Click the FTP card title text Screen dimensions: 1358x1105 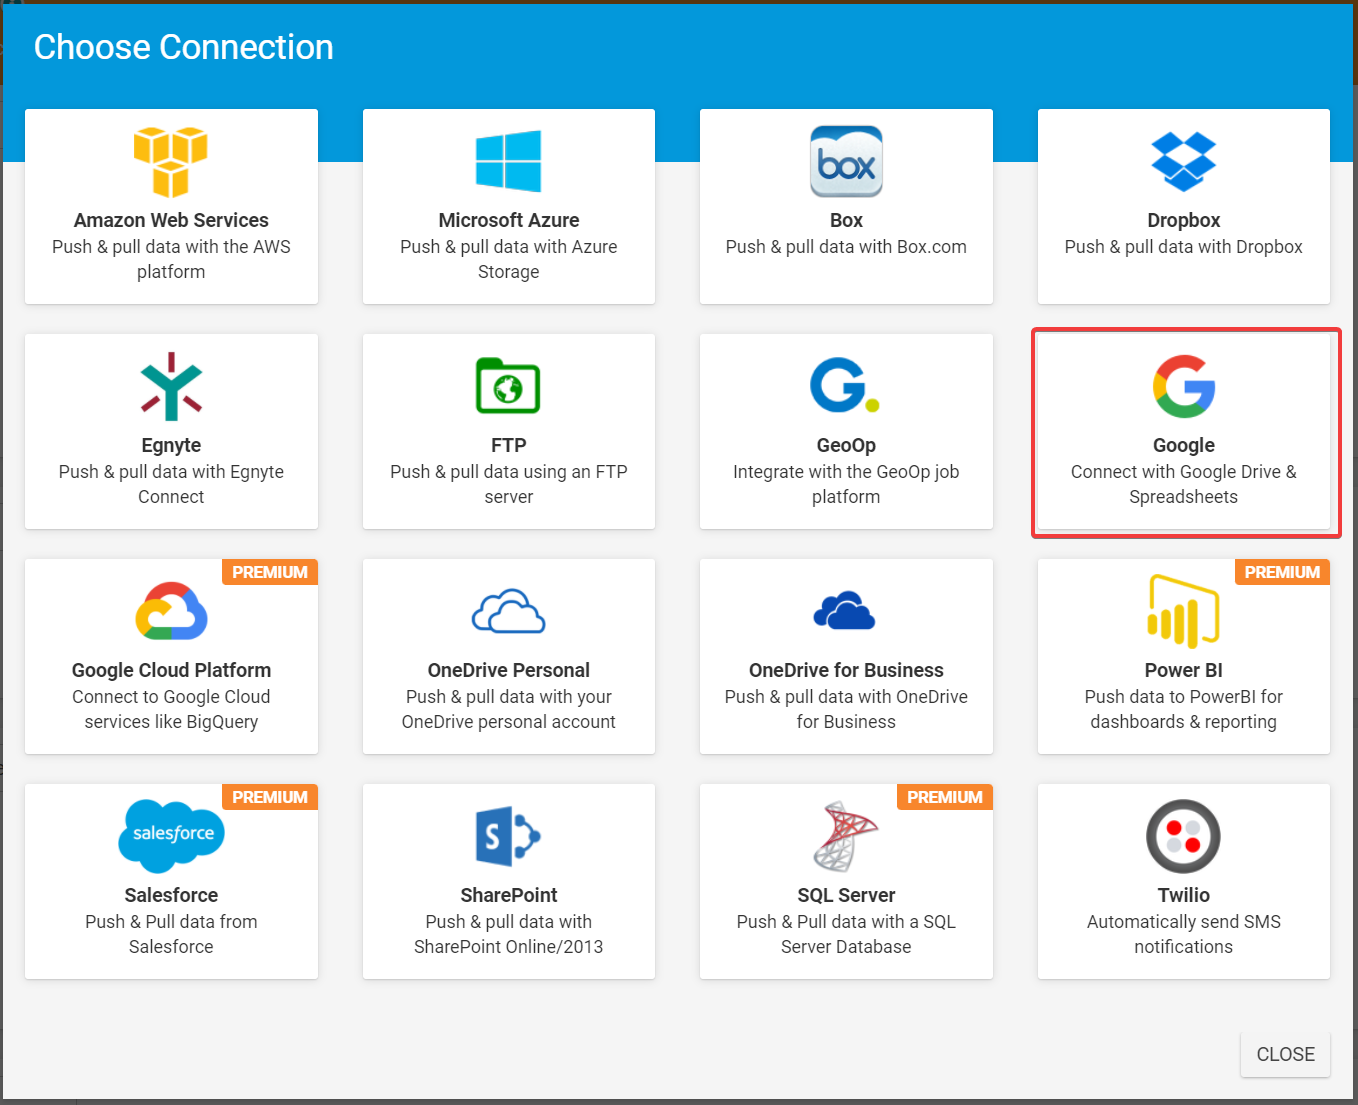click(x=508, y=445)
